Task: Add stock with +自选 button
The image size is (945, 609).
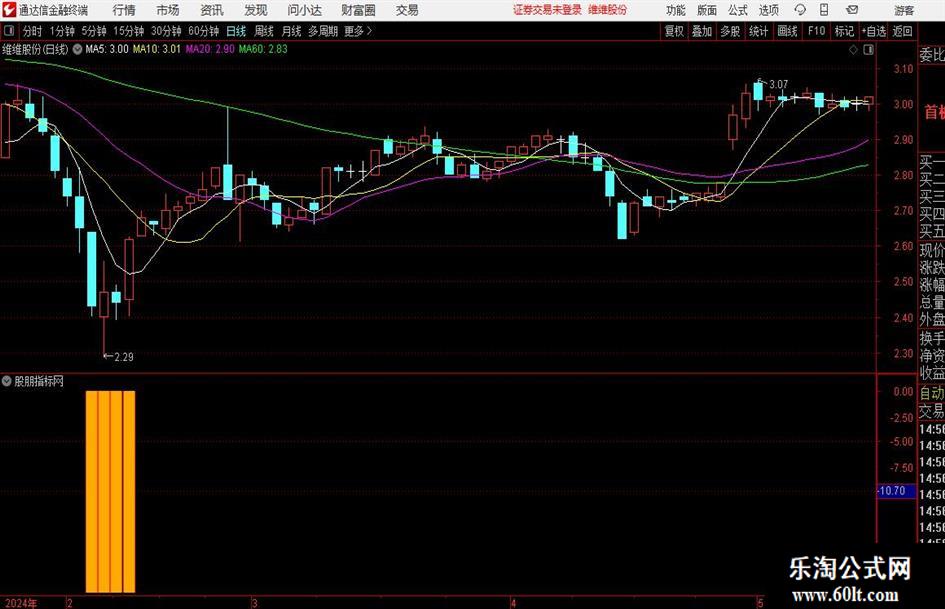Action: pos(873,31)
